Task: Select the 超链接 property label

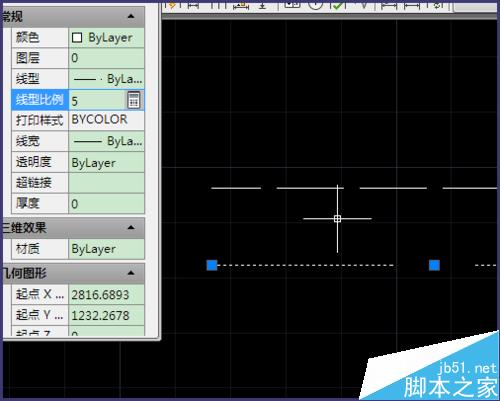Action: click(40, 183)
